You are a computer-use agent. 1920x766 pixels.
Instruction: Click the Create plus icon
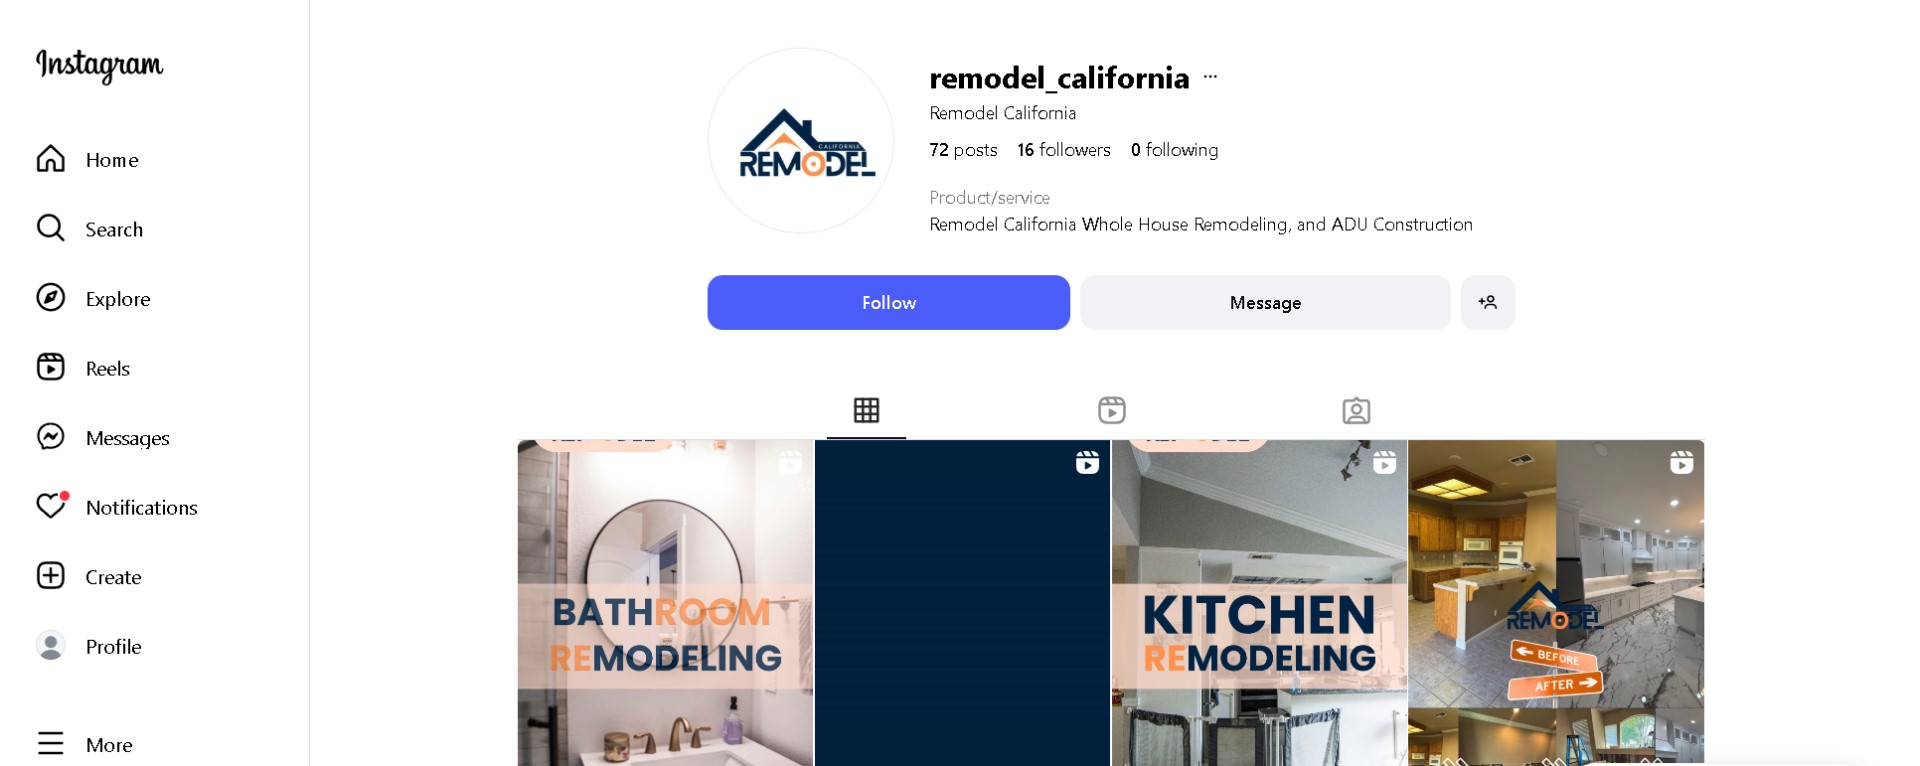click(x=51, y=576)
